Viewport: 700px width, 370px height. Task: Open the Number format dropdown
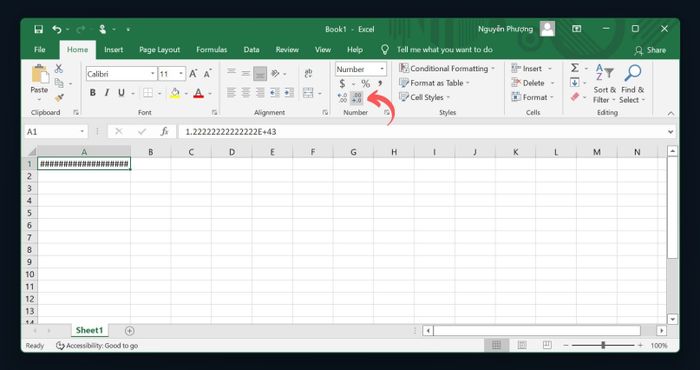382,69
